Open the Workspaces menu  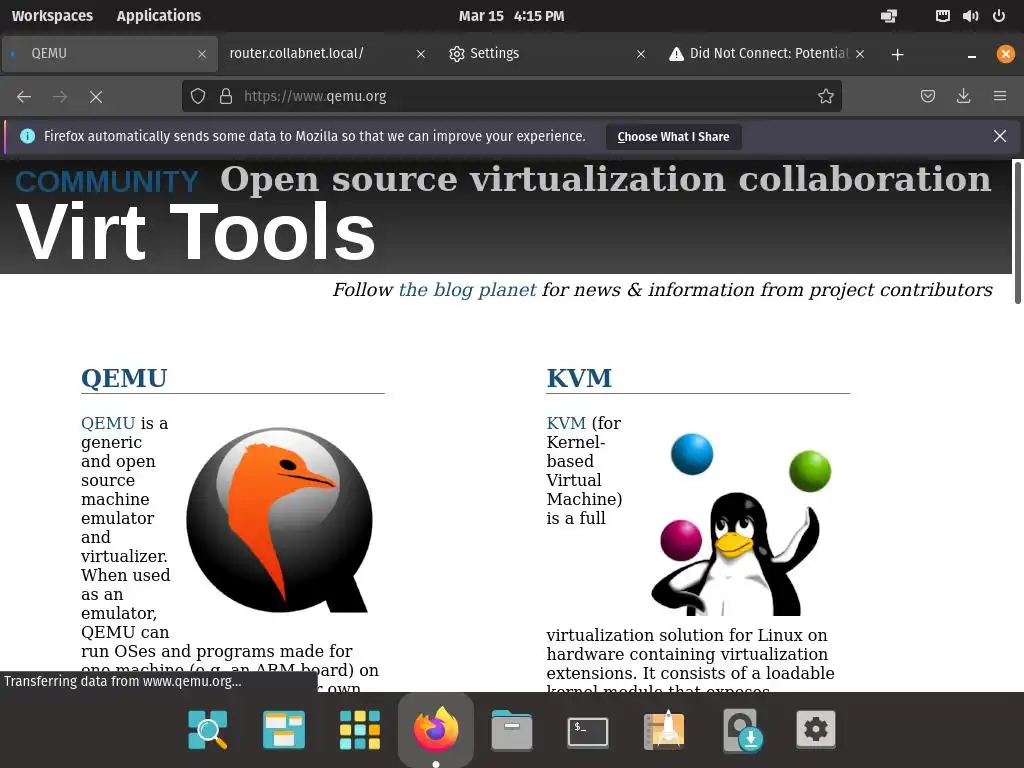point(52,16)
